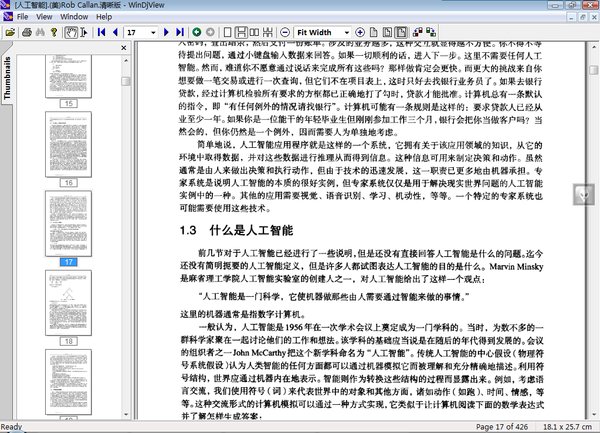The height and width of the screenshot is (433, 600).
Task: Open the Help menu
Action: [104, 17]
